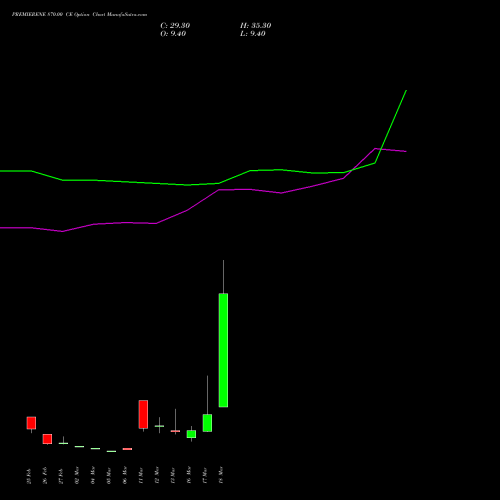Click the '27 Feb' date label
This screenshot has height=500, width=500.
(x=61, y=476)
